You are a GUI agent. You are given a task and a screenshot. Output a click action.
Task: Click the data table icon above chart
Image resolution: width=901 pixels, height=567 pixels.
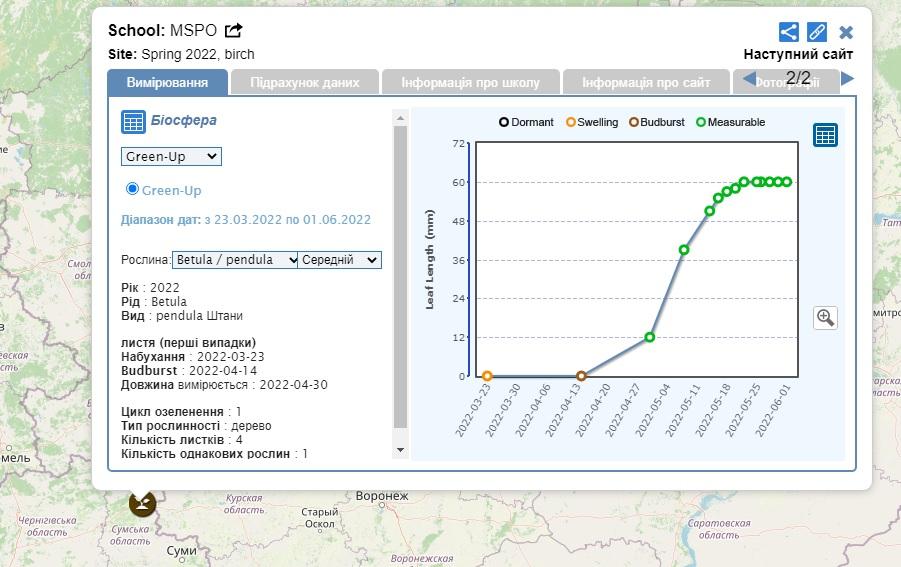pyautogui.click(x=825, y=135)
